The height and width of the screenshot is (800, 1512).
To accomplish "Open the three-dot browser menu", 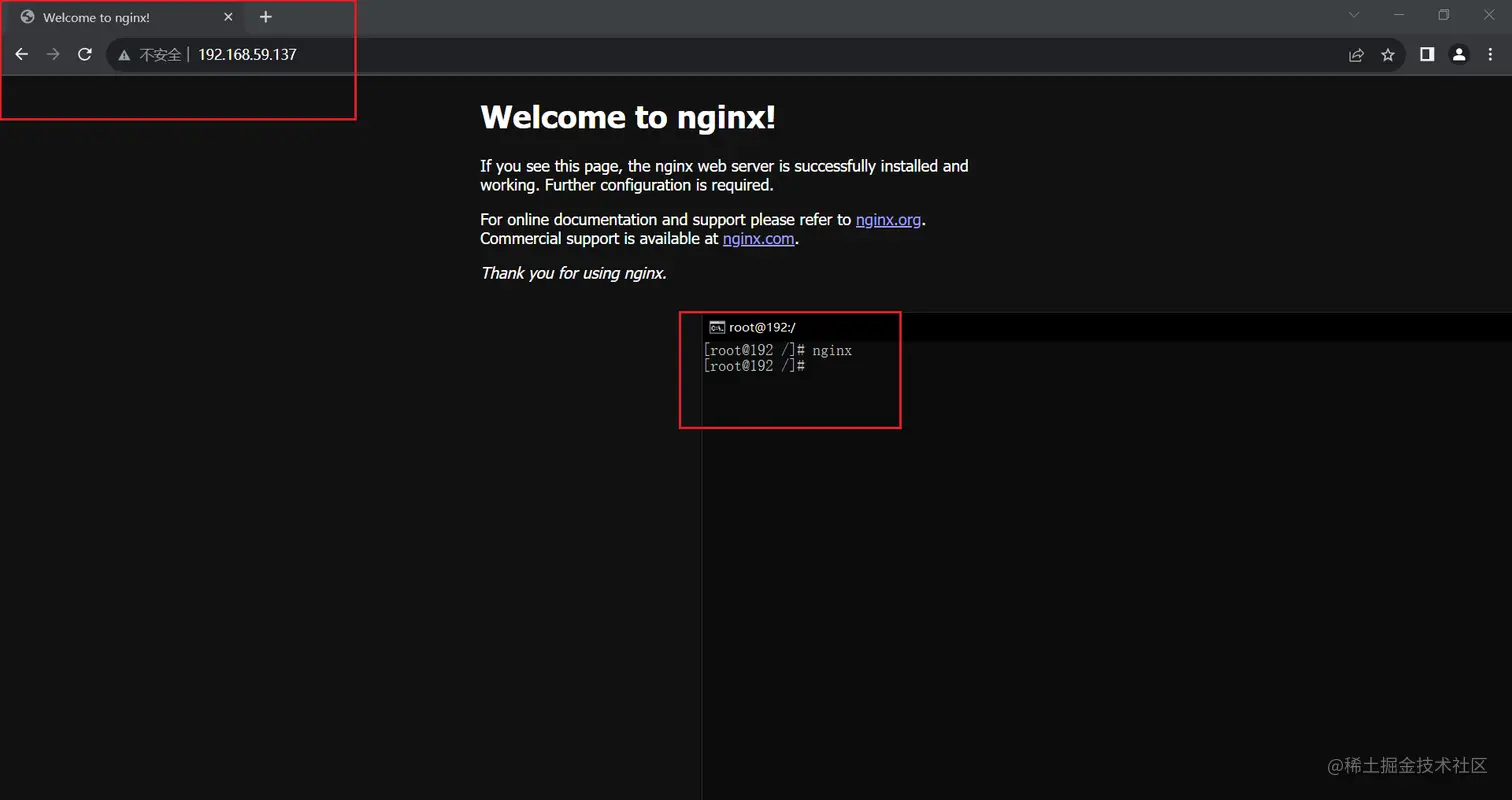I will click(1491, 55).
